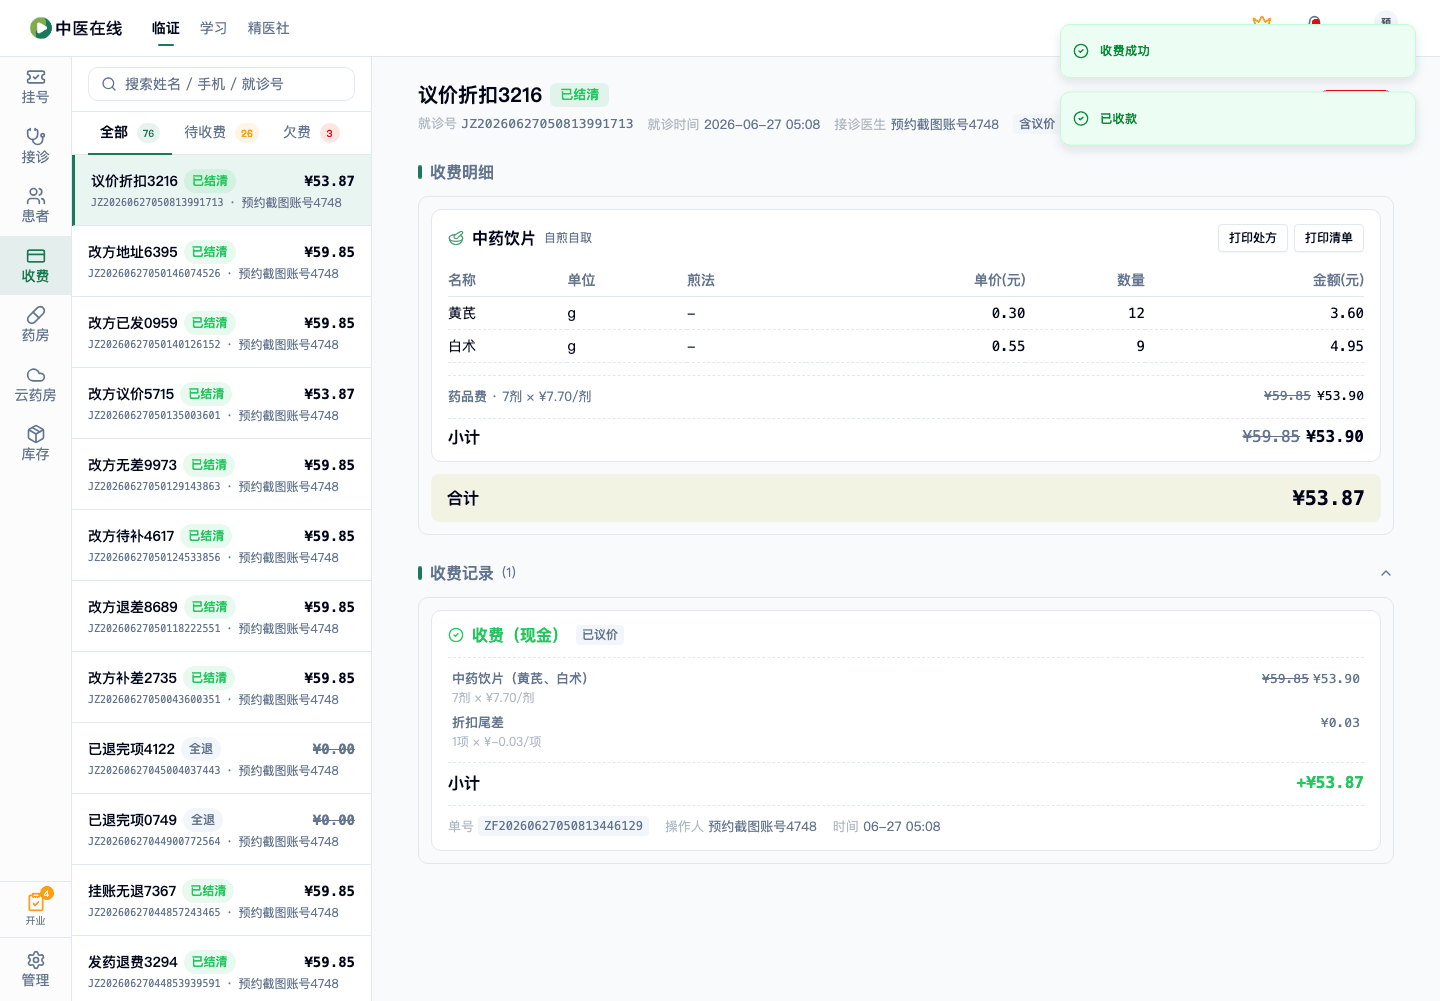This screenshot has height=1001, width=1440.
Task: Click receipt number ZF20260627050813446129
Action: (x=564, y=826)
